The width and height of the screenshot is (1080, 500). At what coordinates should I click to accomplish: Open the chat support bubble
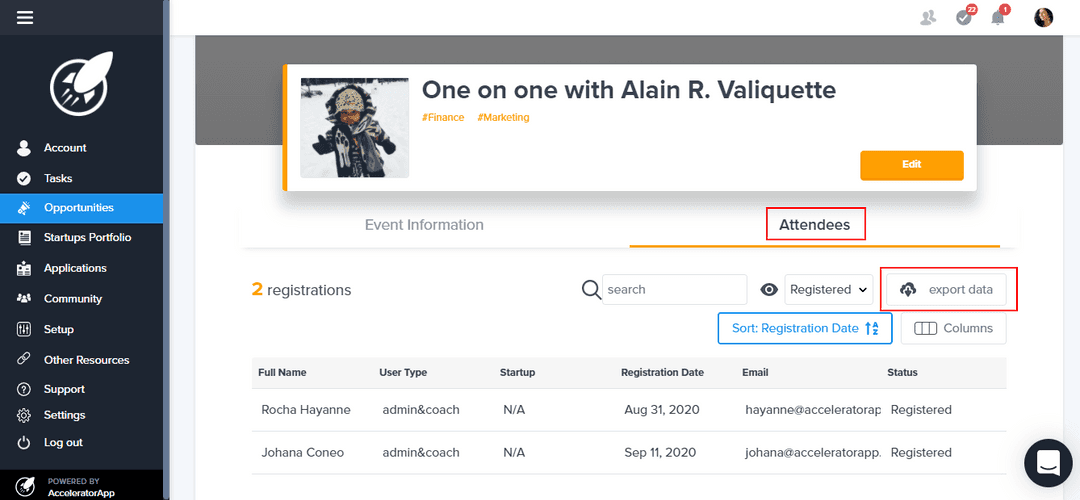pos(1048,462)
